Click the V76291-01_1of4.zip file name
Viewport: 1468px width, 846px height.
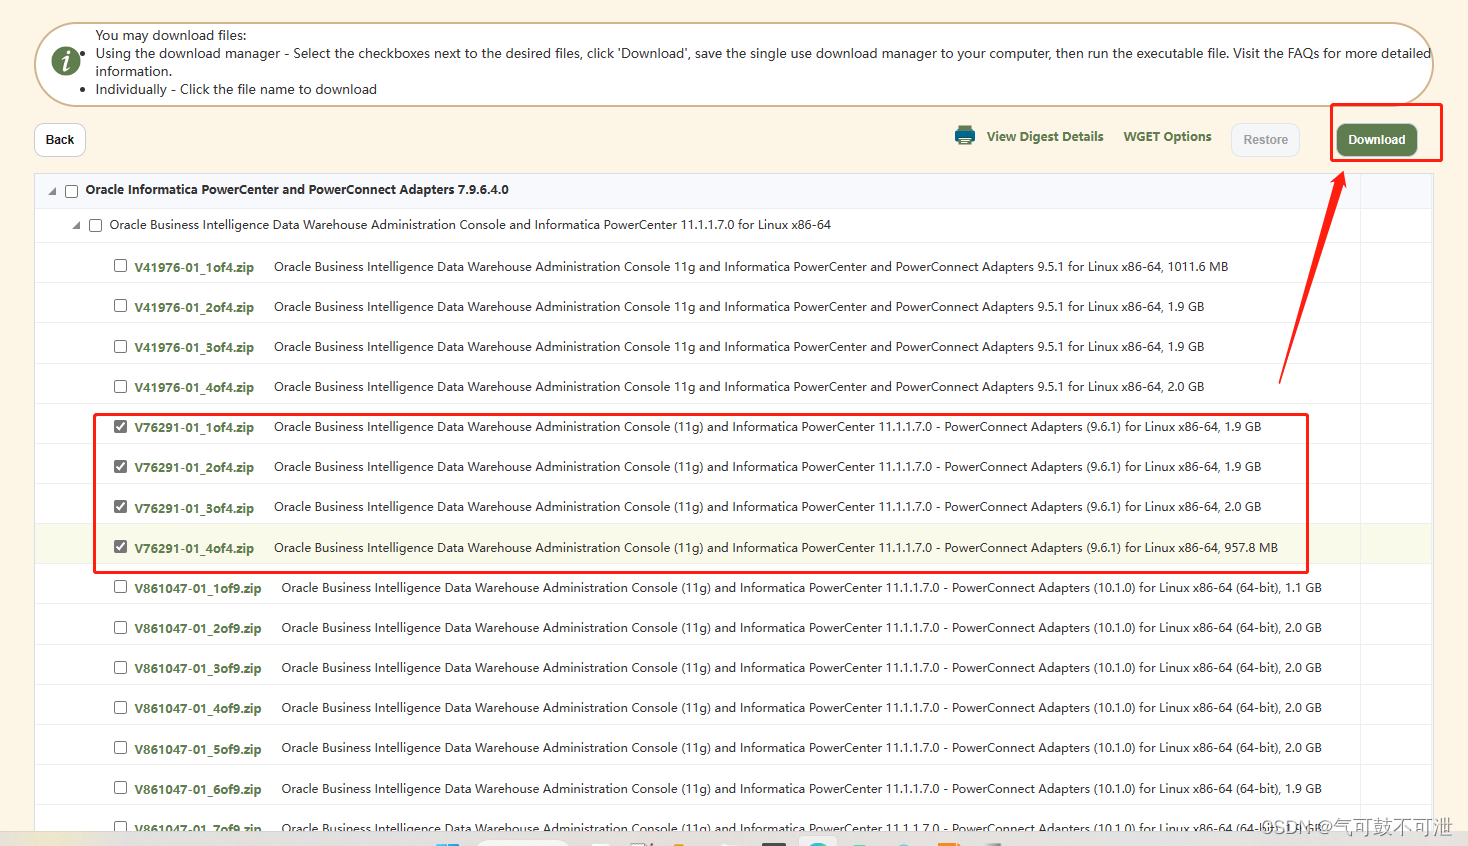click(194, 428)
